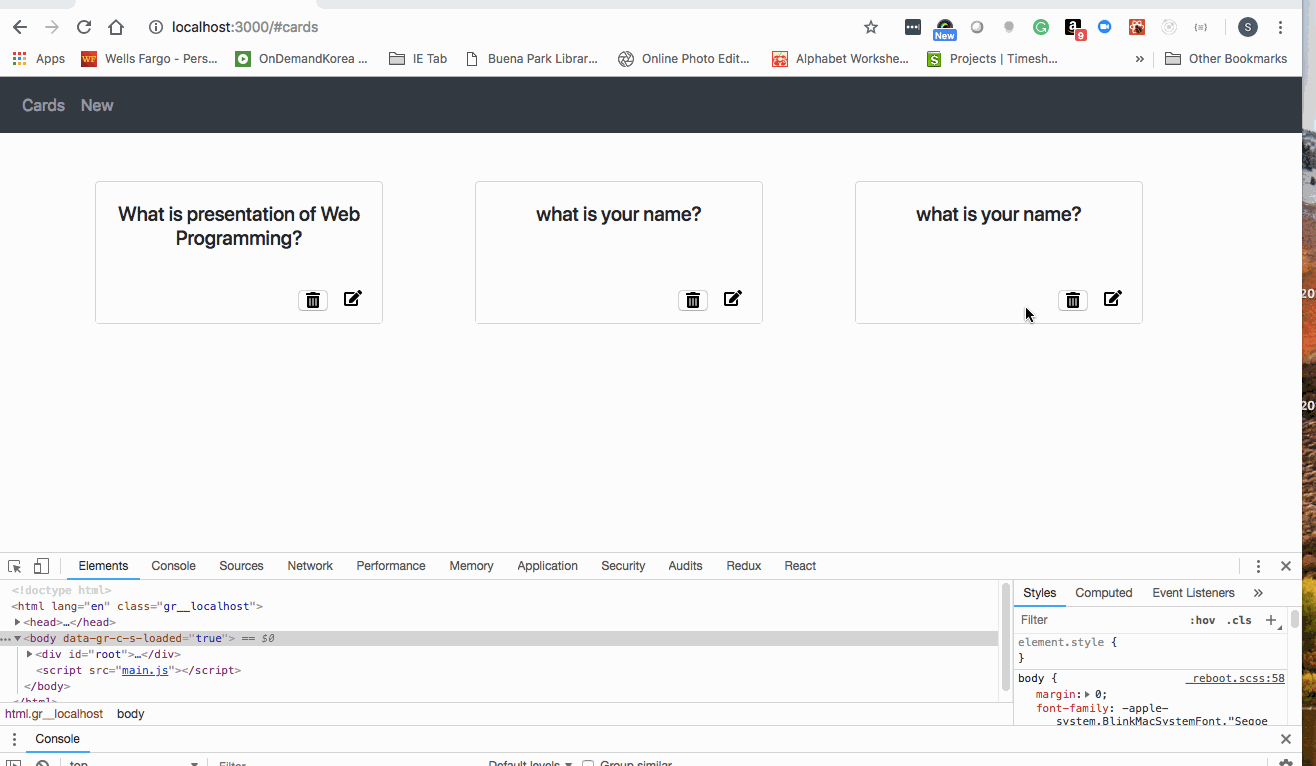The height and width of the screenshot is (766, 1316).
Task: Open the 'Default levels' dropdown in Console
Action: (x=529, y=762)
